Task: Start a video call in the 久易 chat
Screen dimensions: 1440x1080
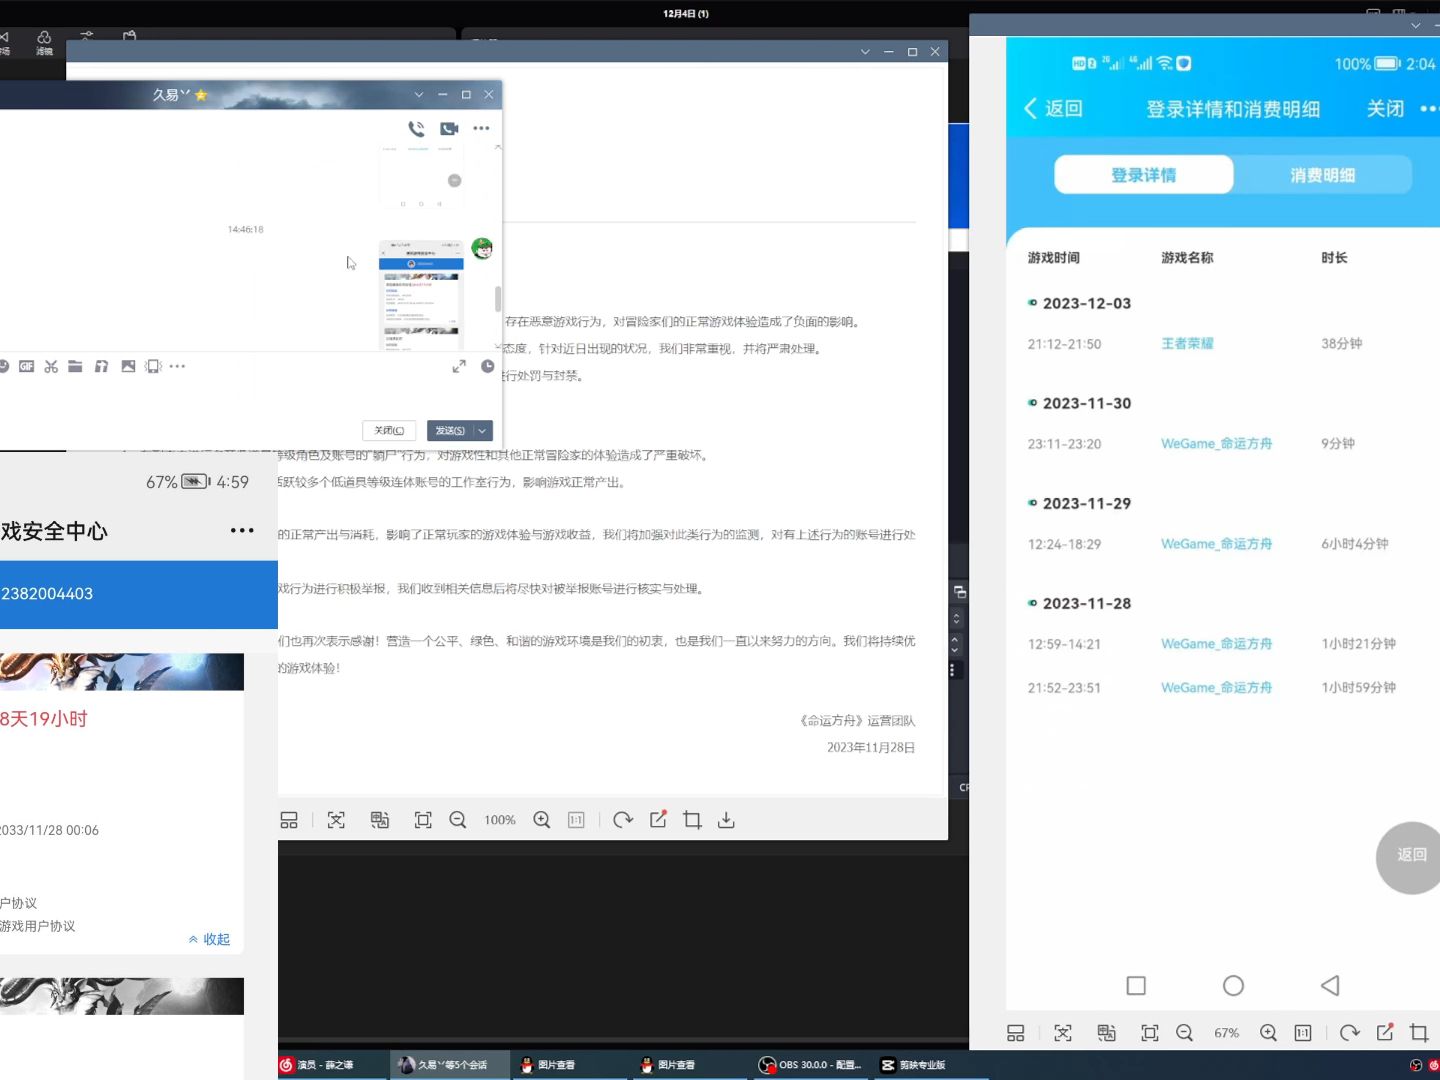Action: pos(449,128)
